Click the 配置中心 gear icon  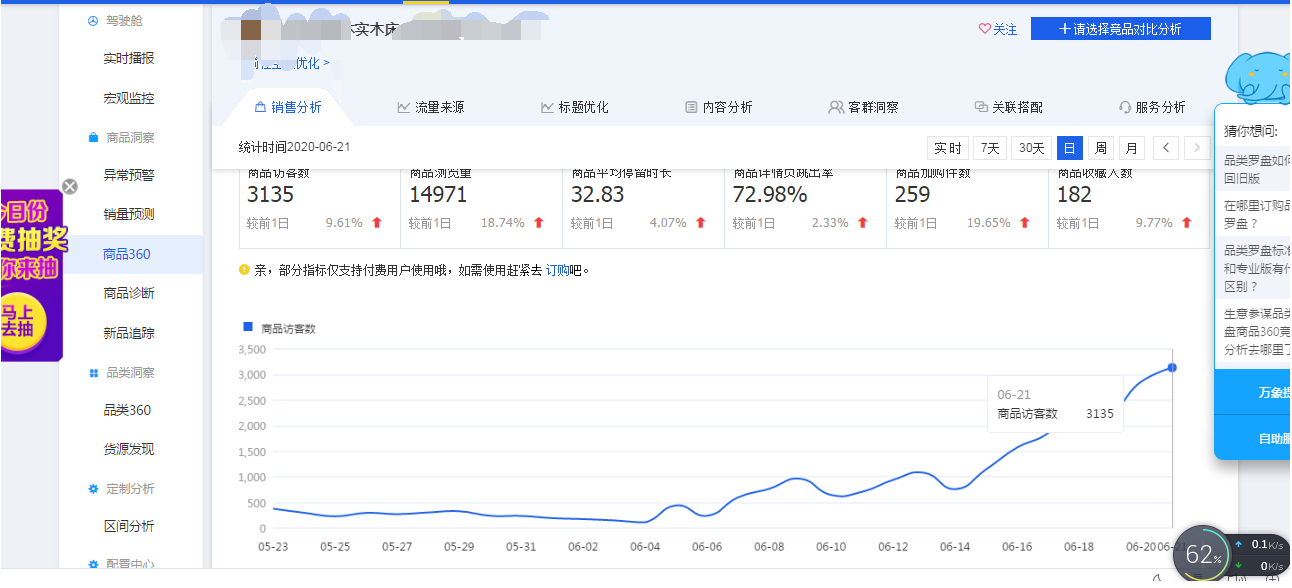point(93,565)
